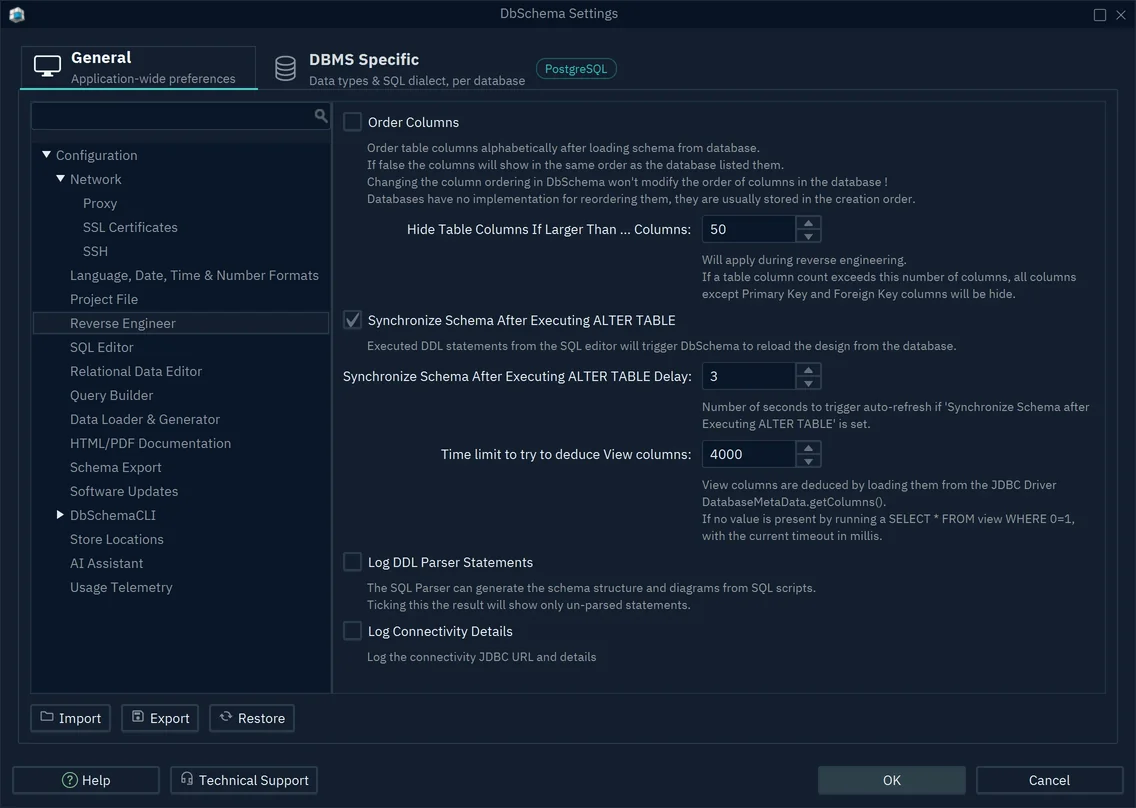The image size is (1136, 808).
Task: Click the search magnifier icon in settings filter
Action: click(x=321, y=115)
